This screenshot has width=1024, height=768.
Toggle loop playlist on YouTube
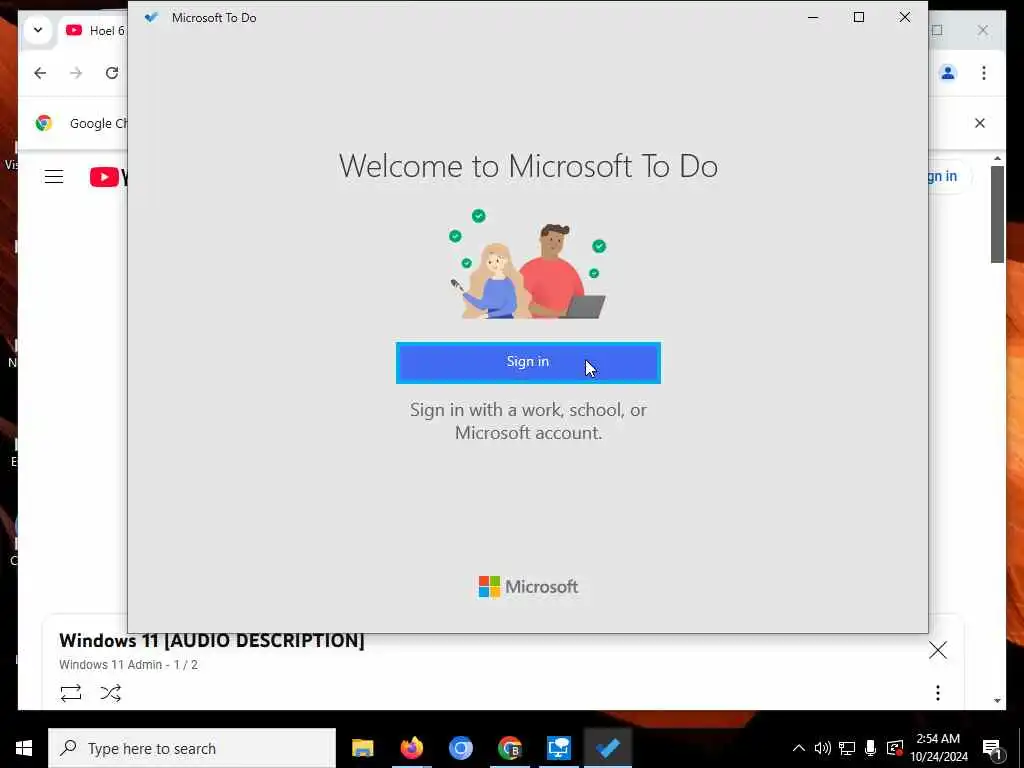pyautogui.click(x=71, y=693)
